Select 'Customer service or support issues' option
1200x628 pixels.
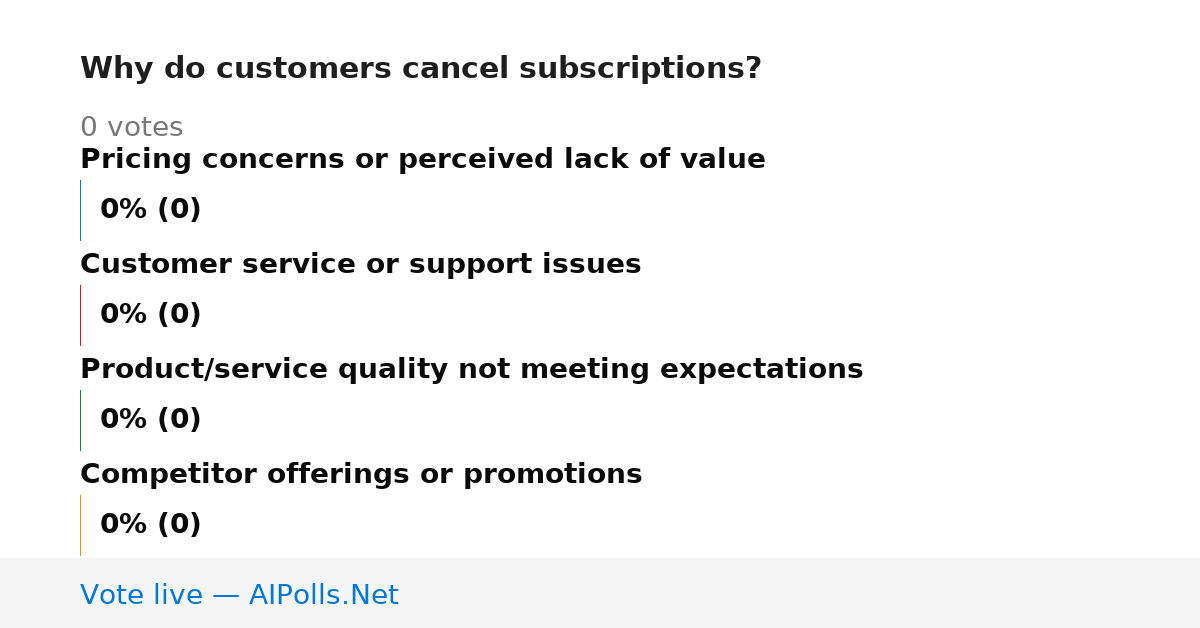click(360, 265)
